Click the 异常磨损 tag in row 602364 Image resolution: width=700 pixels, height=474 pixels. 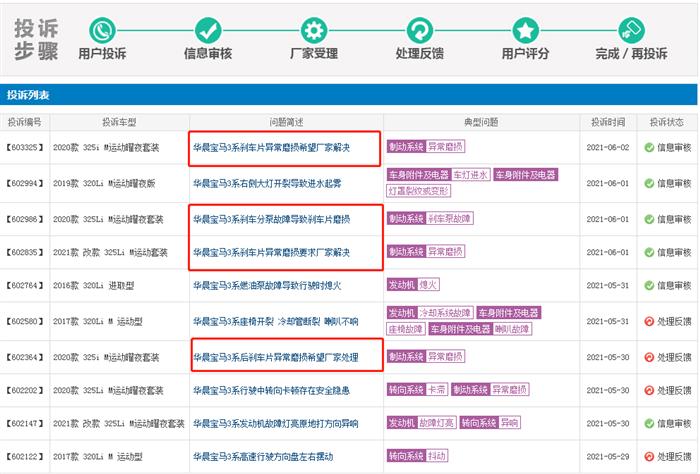(445, 356)
